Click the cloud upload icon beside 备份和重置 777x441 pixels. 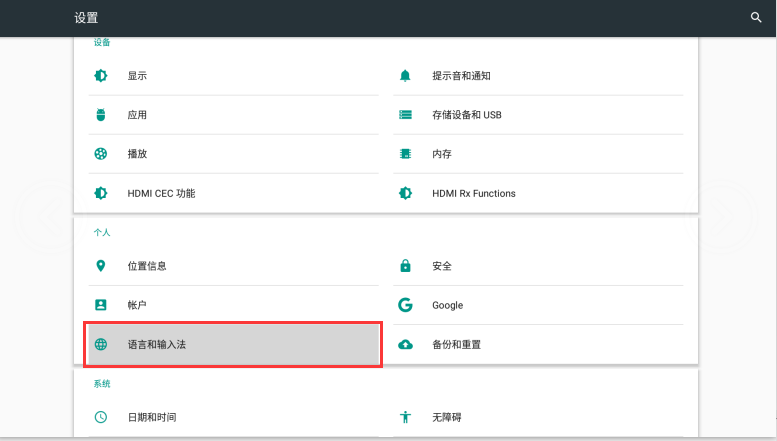point(405,344)
